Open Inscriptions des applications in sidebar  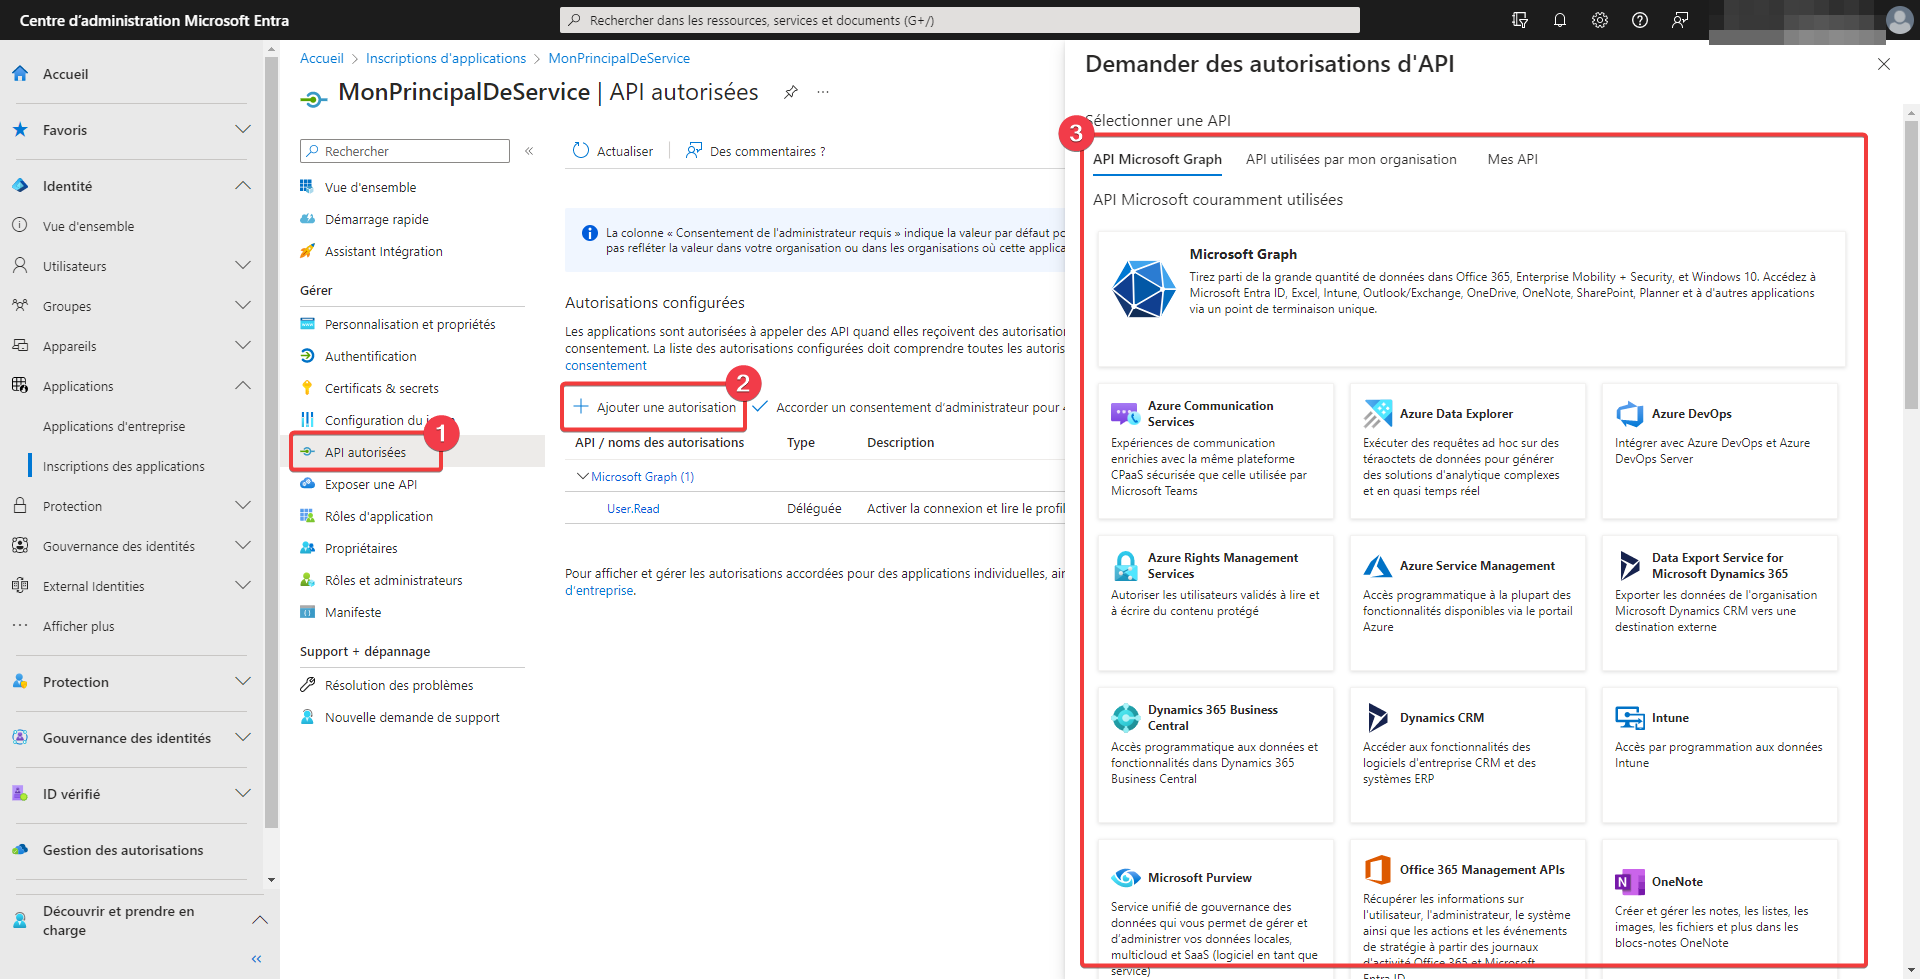click(x=124, y=466)
